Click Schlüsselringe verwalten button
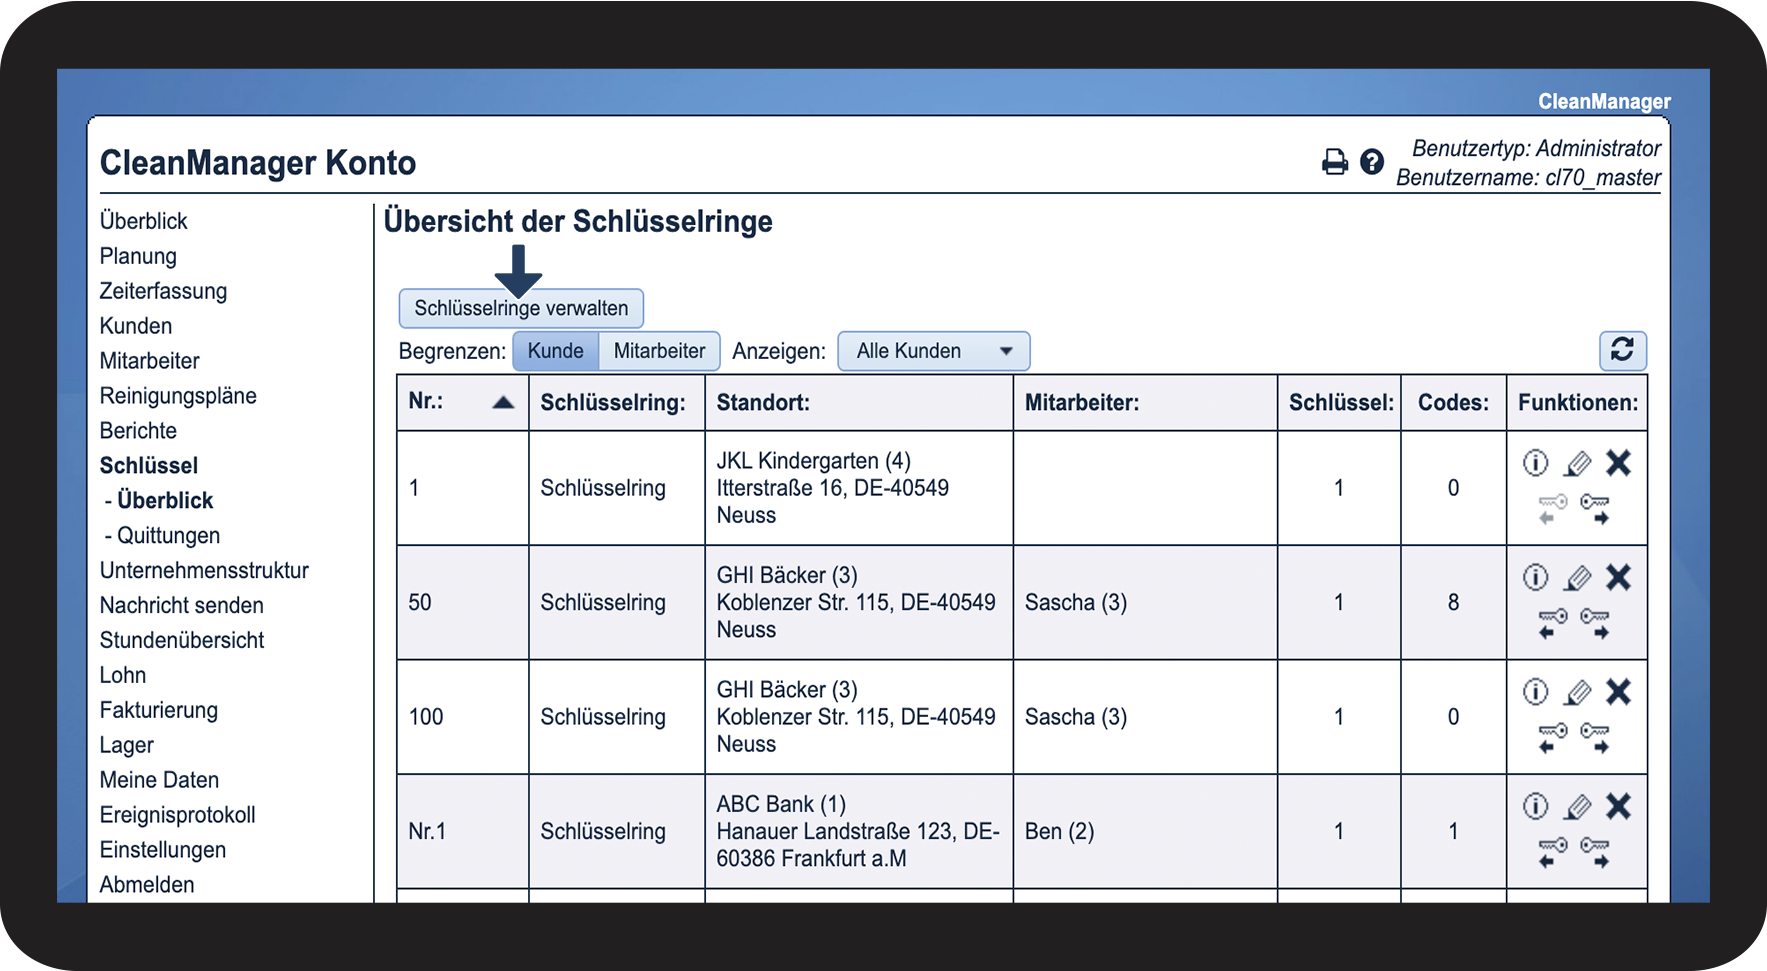1767x971 pixels. click(521, 308)
